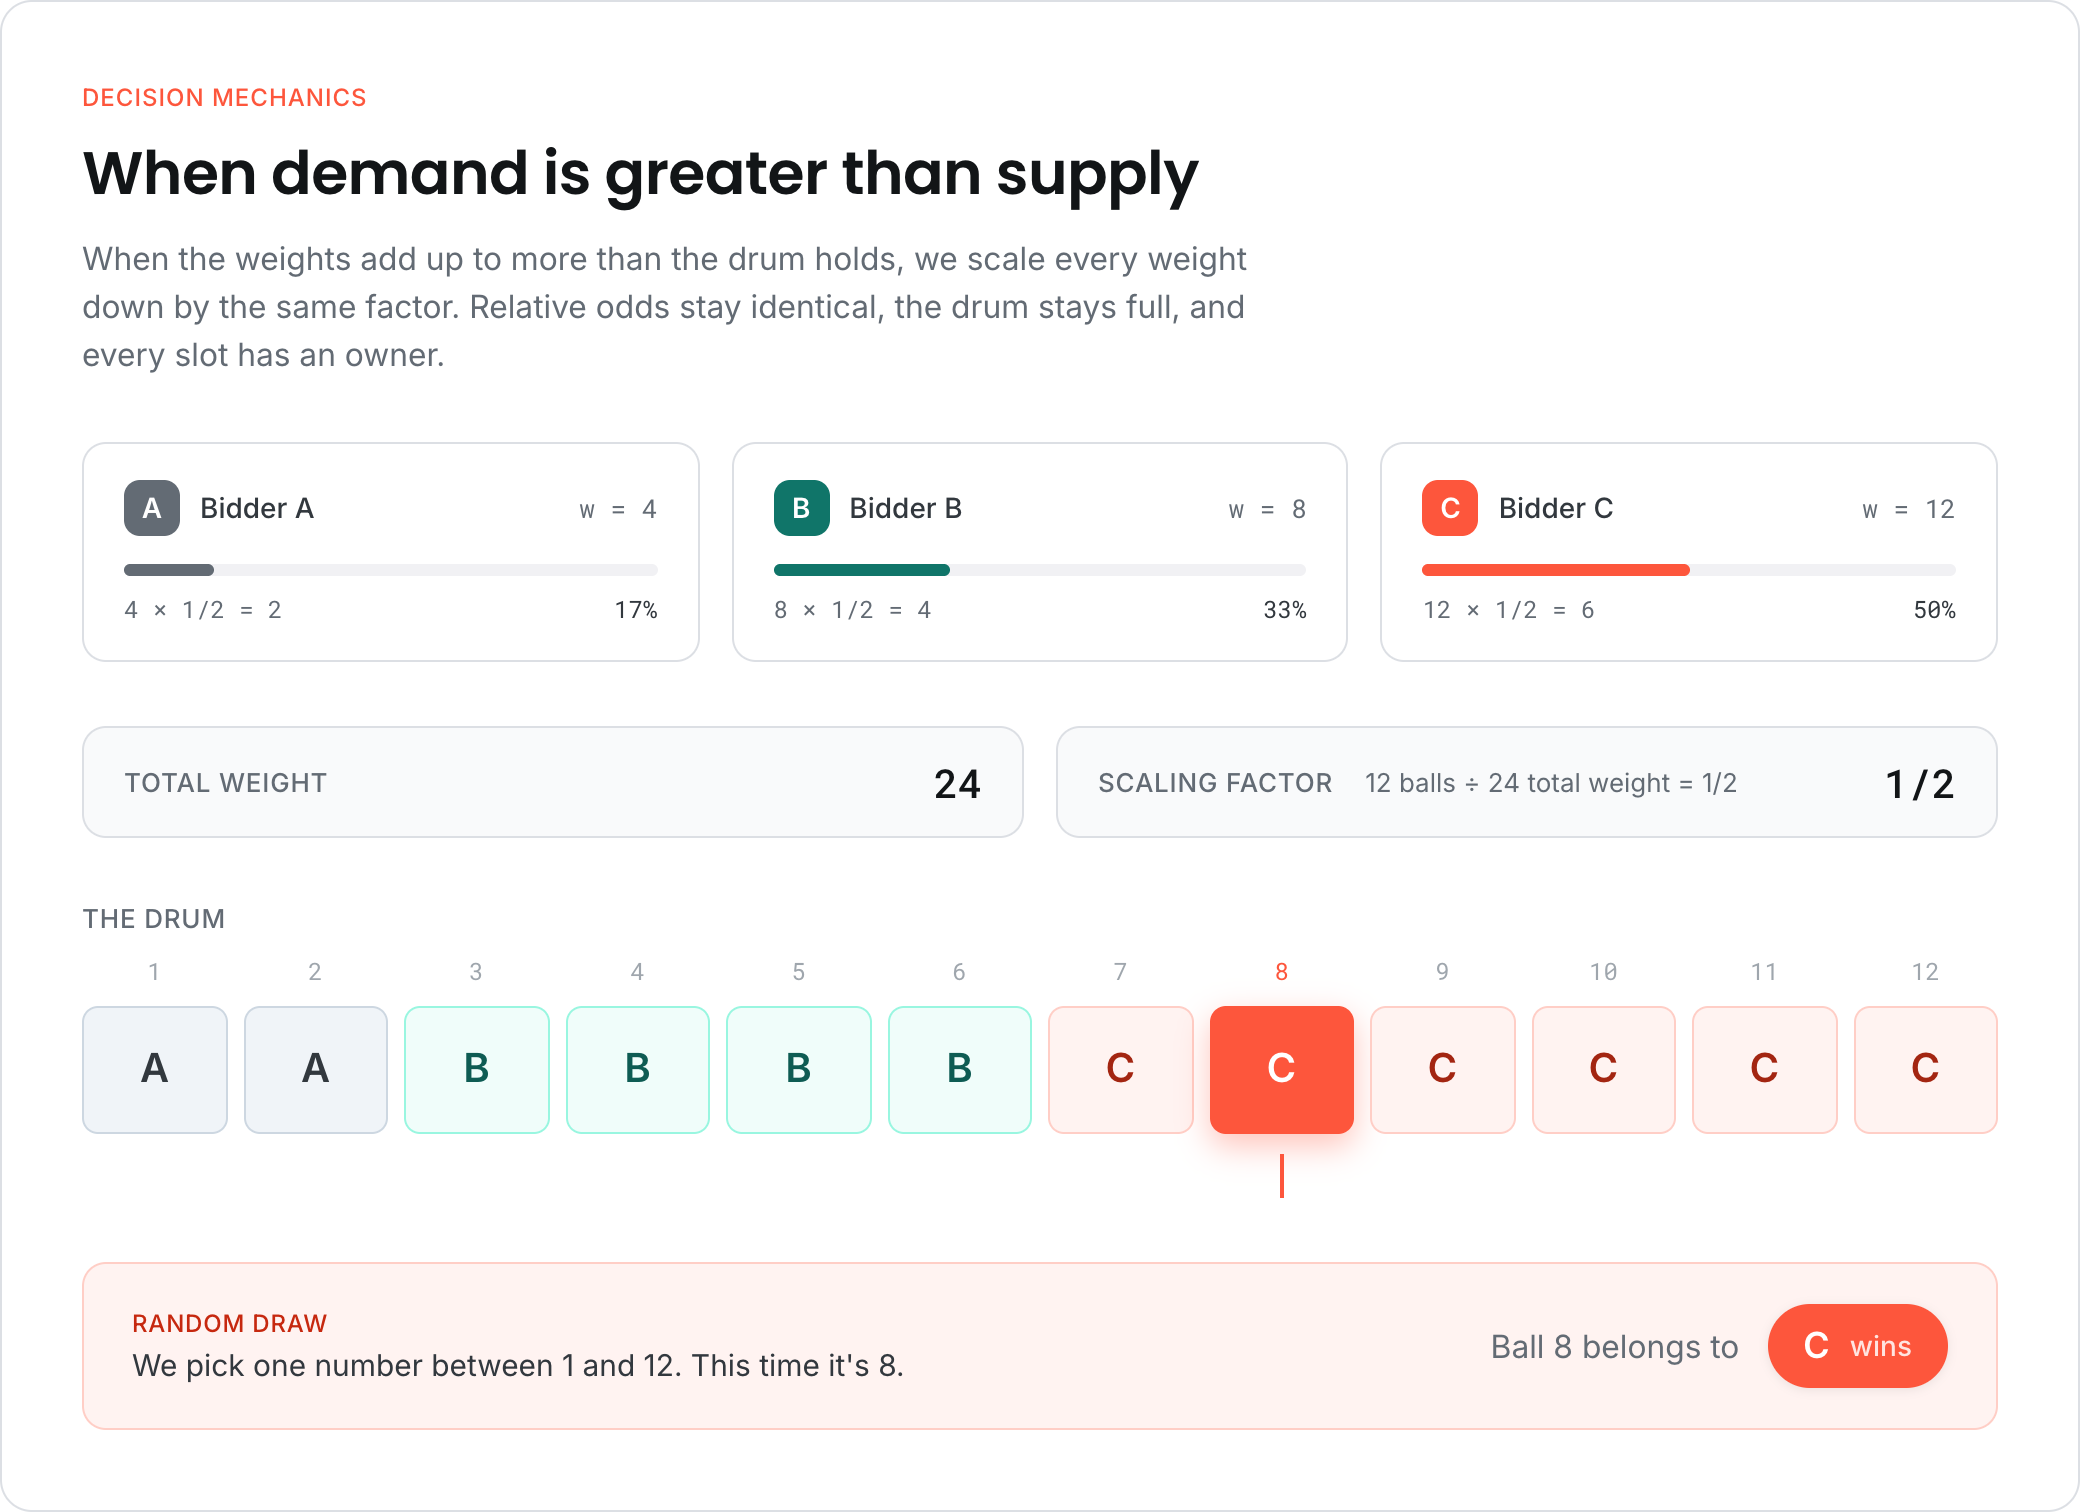Open the Scaling Factor panel
The image size is (2080, 1512).
point(1526,782)
